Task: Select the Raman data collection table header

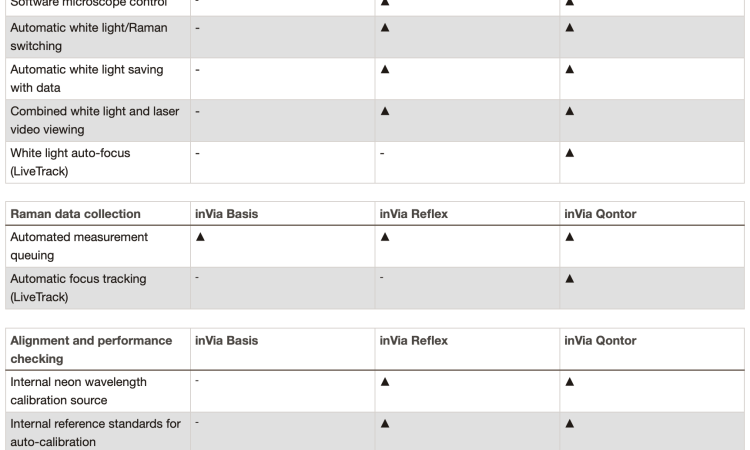Action: [x=75, y=214]
